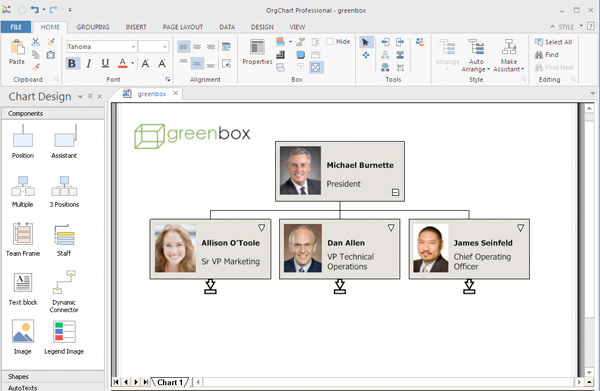The width and height of the screenshot is (600, 391).
Task: Click the decrease font size icon
Action: pyautogui.click(x=162, y=64)
